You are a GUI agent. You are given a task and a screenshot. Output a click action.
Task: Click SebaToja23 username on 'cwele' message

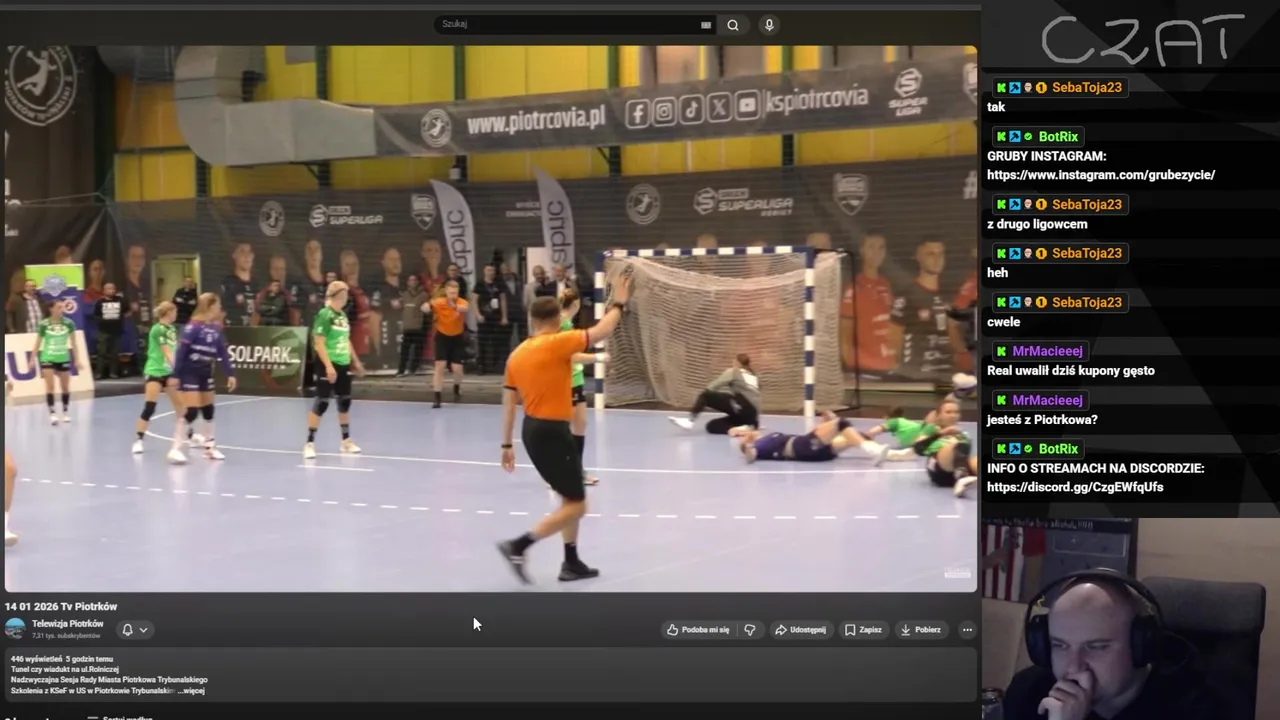coord(1087,302)
